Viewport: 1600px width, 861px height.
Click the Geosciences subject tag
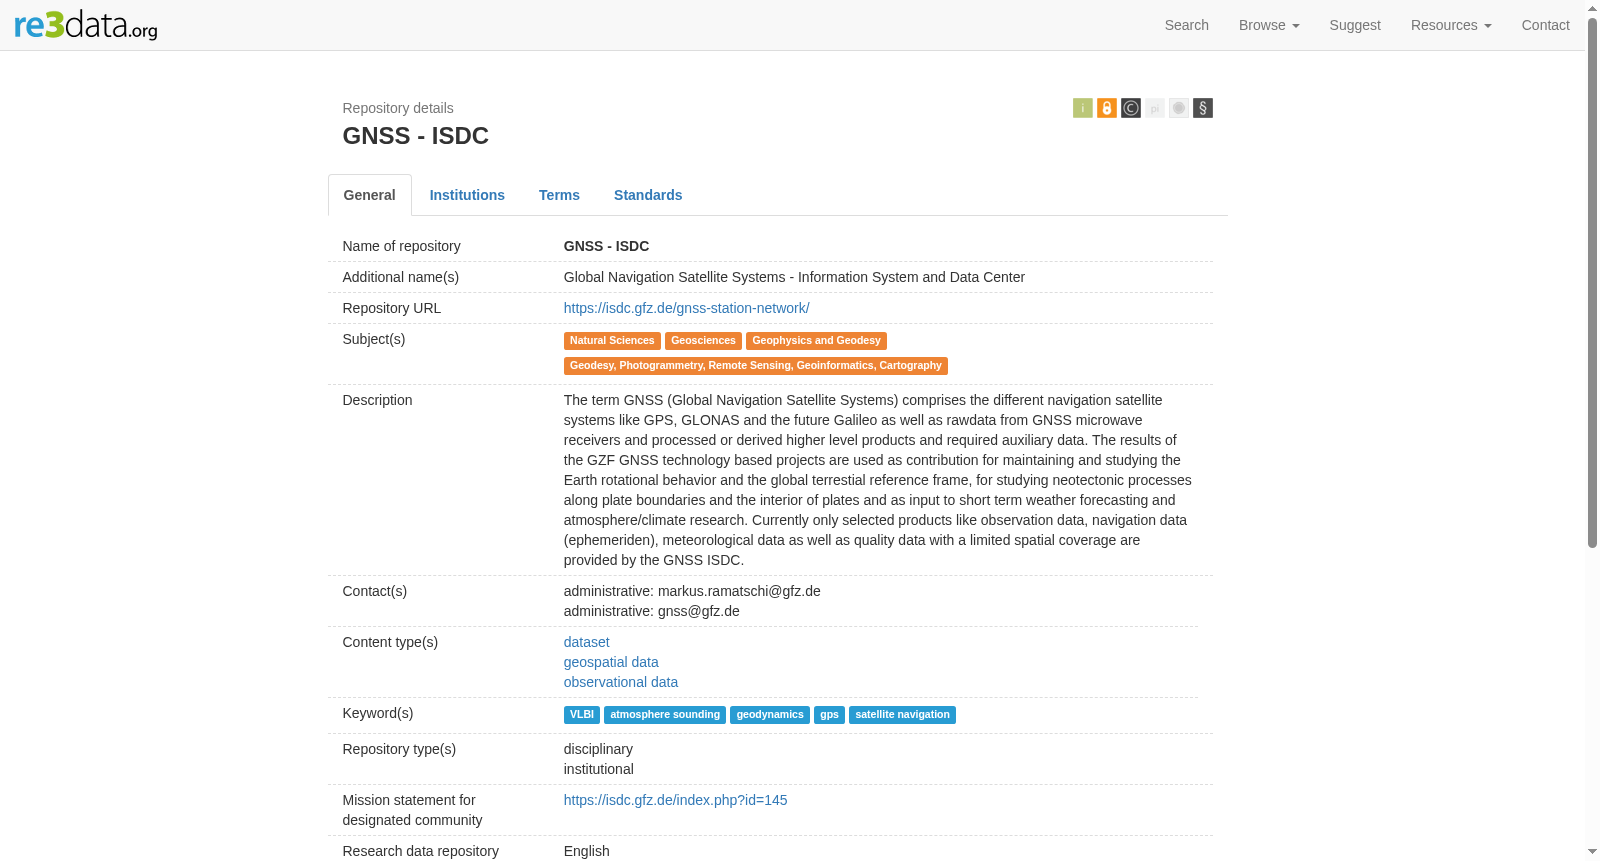703,341
